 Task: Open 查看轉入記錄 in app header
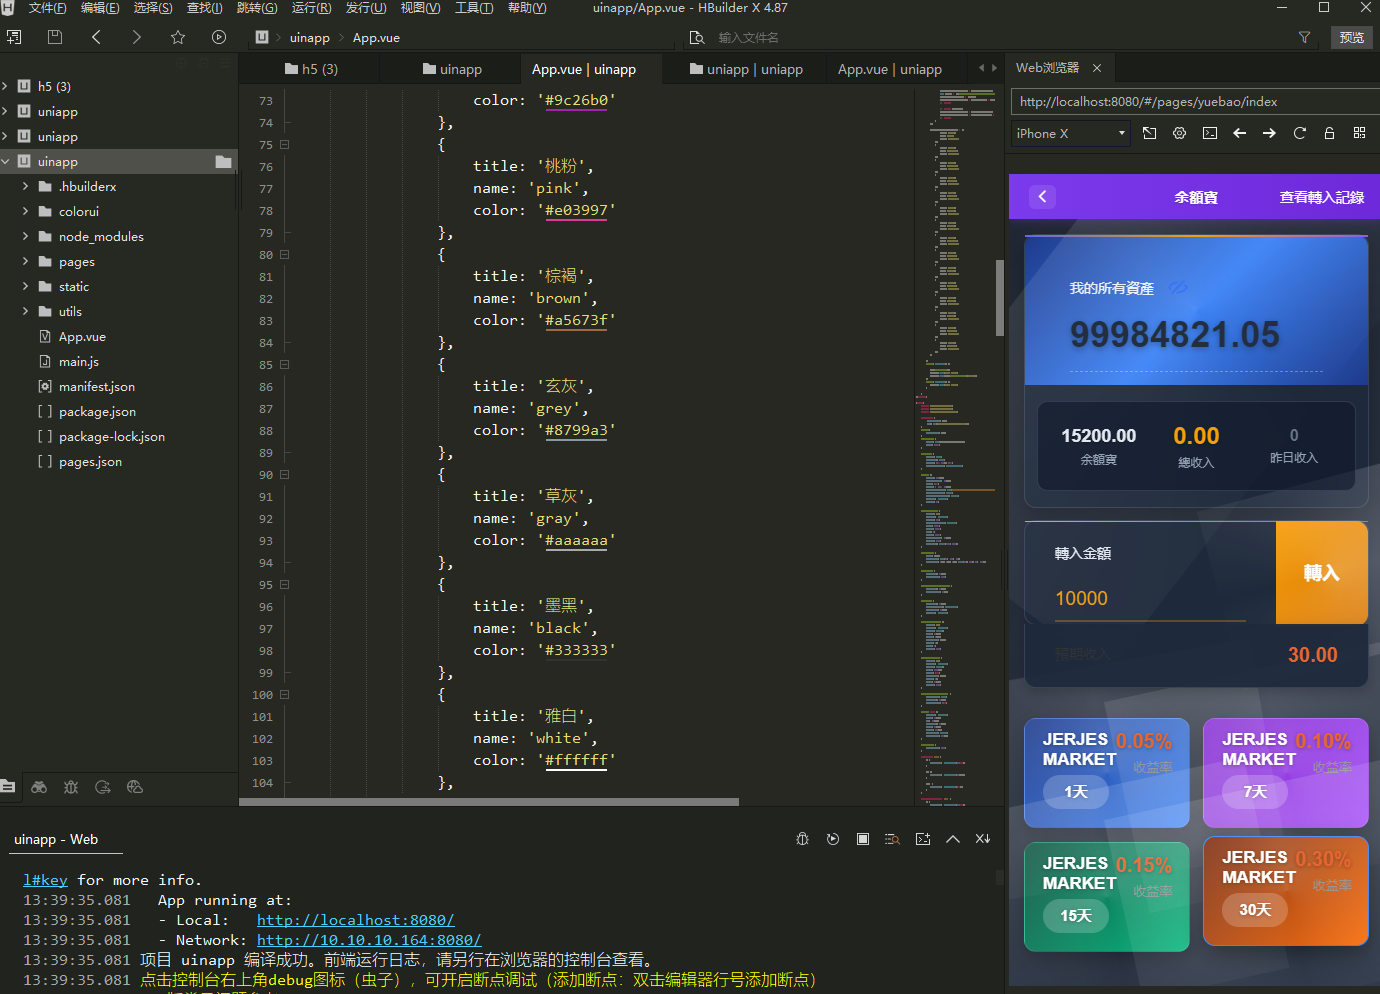[1321, 197]
